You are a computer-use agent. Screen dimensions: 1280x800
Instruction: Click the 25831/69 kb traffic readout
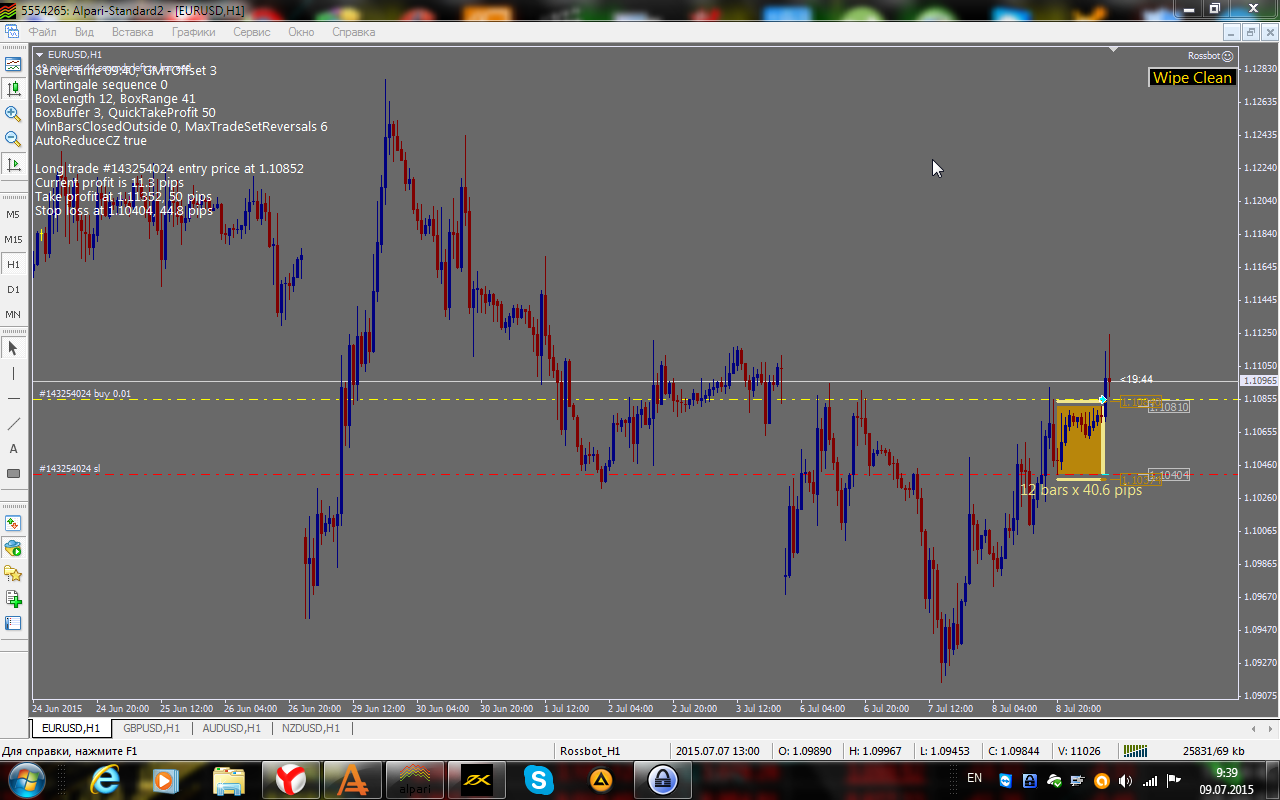click(1214, 751)
